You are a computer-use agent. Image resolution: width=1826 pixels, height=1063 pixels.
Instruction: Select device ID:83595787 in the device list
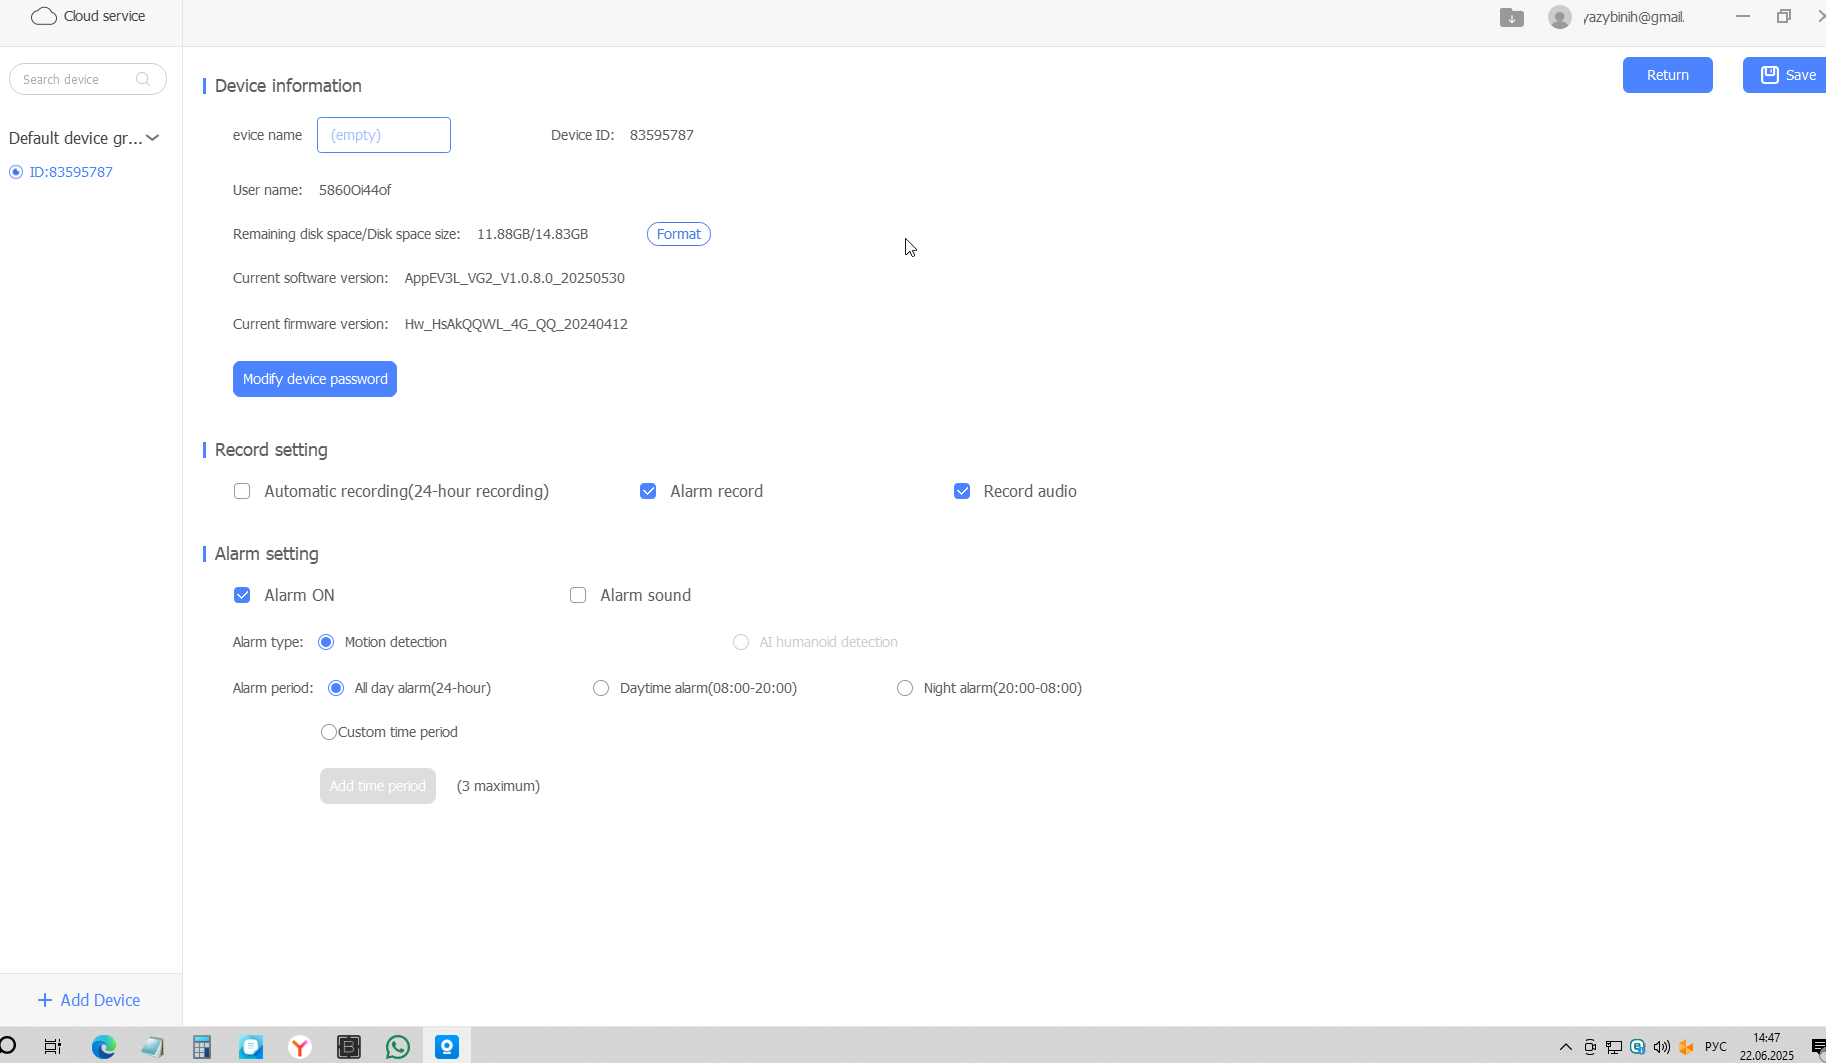71,172
